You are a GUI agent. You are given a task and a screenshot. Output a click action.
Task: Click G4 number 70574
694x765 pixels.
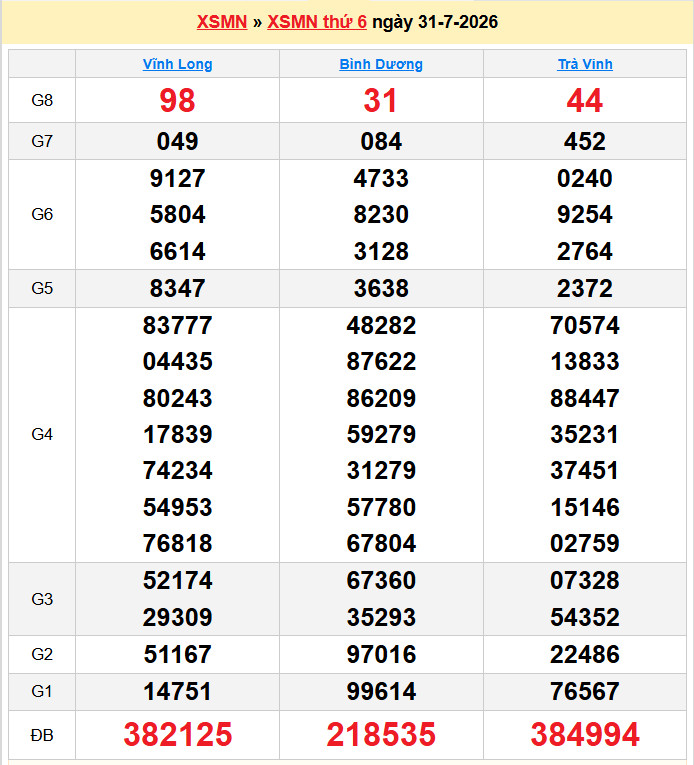click(585, 325)
